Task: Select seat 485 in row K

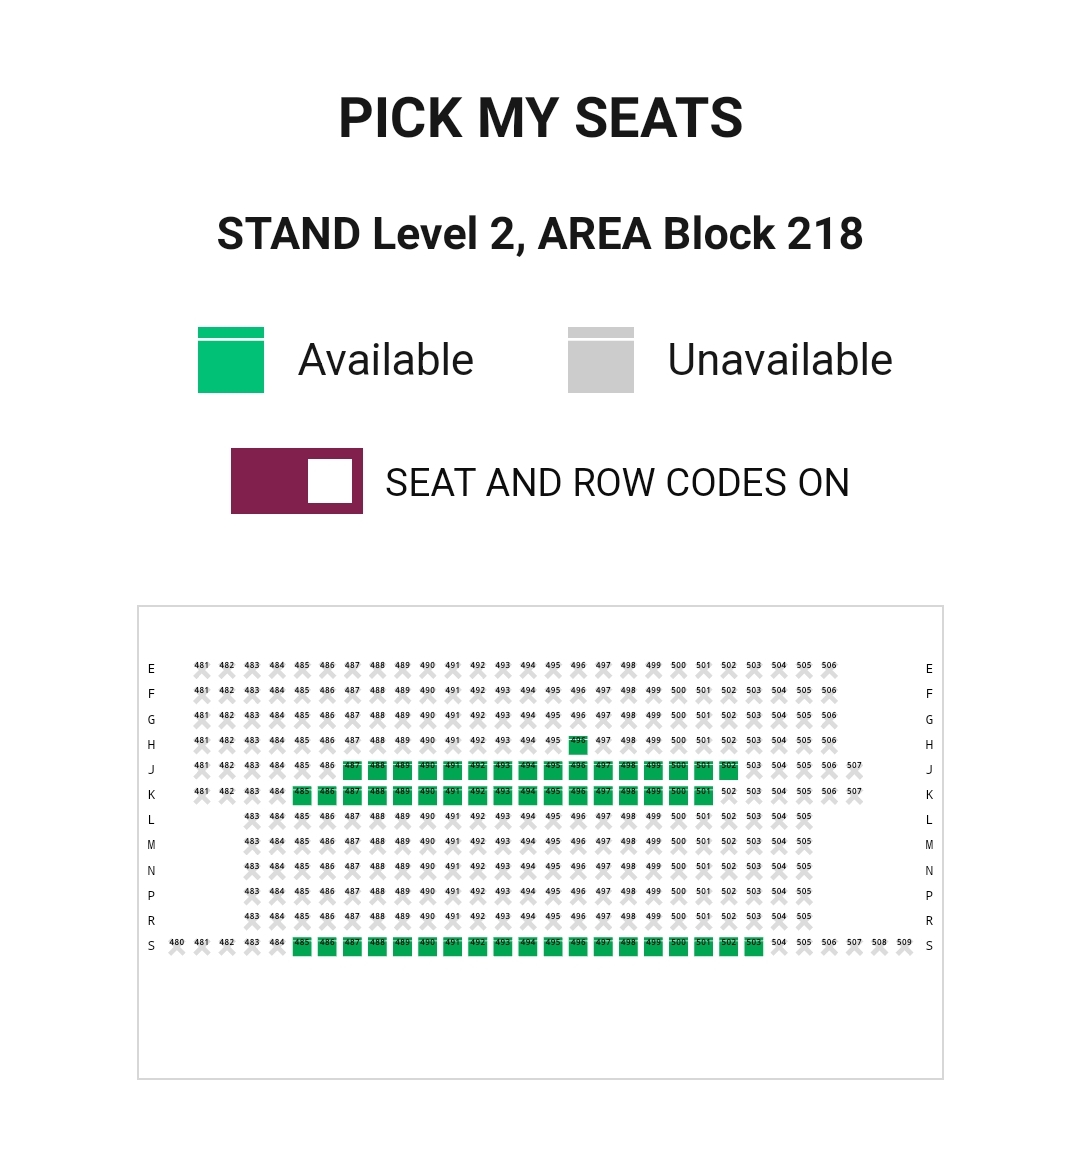Action: [x=302, y=796]
